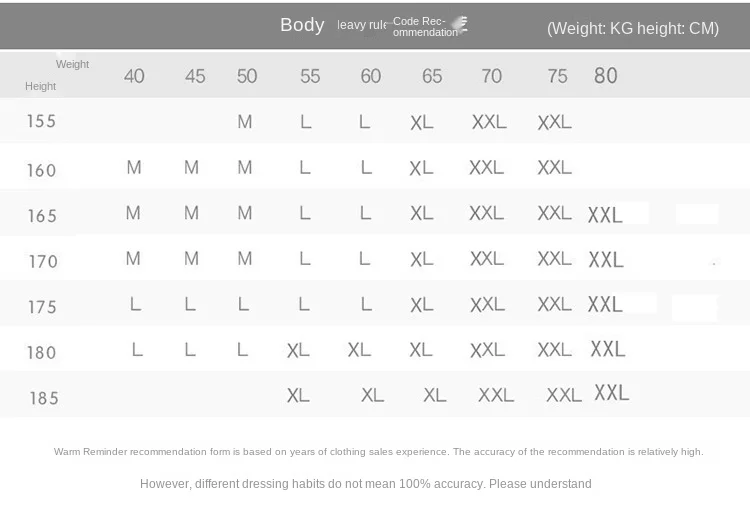
Task: Select the 40 weight column header
Action: coord(134,76)
